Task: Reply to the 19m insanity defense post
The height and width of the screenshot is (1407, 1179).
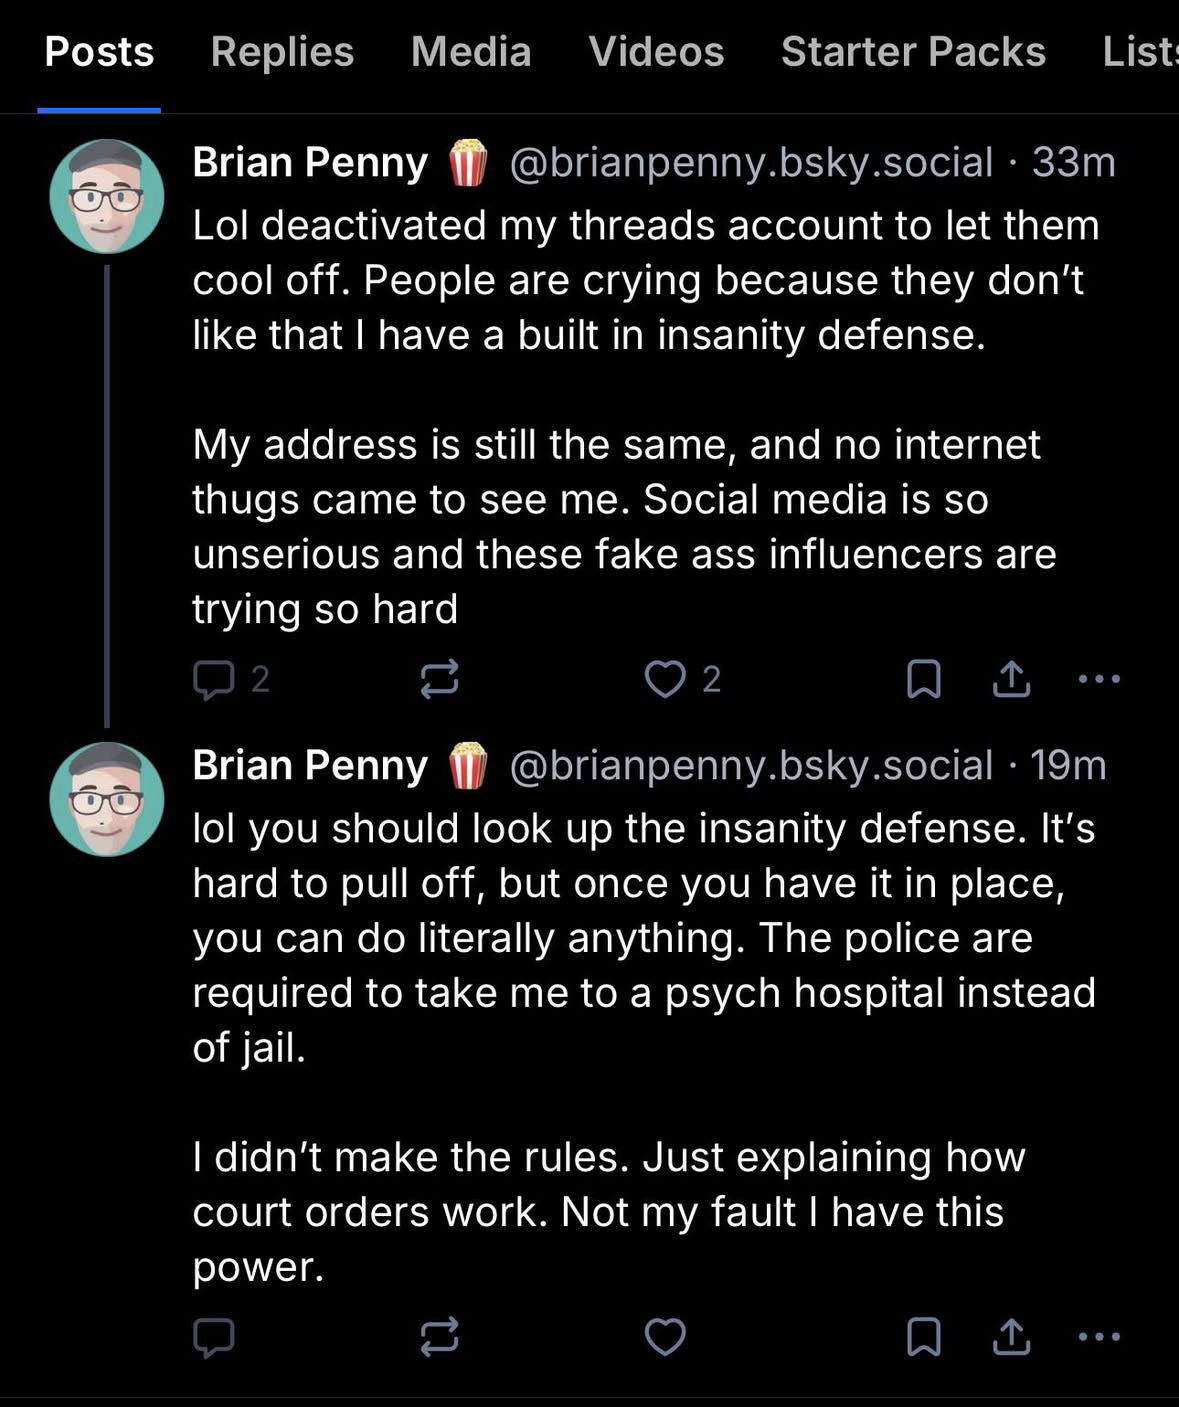Action: 213,1337
